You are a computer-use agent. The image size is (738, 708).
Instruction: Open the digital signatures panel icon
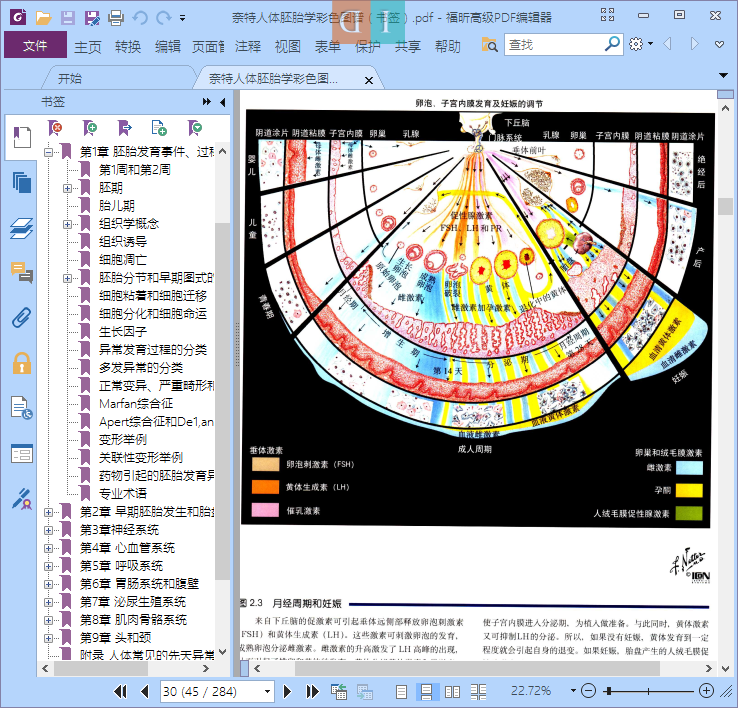pos(22,499)
